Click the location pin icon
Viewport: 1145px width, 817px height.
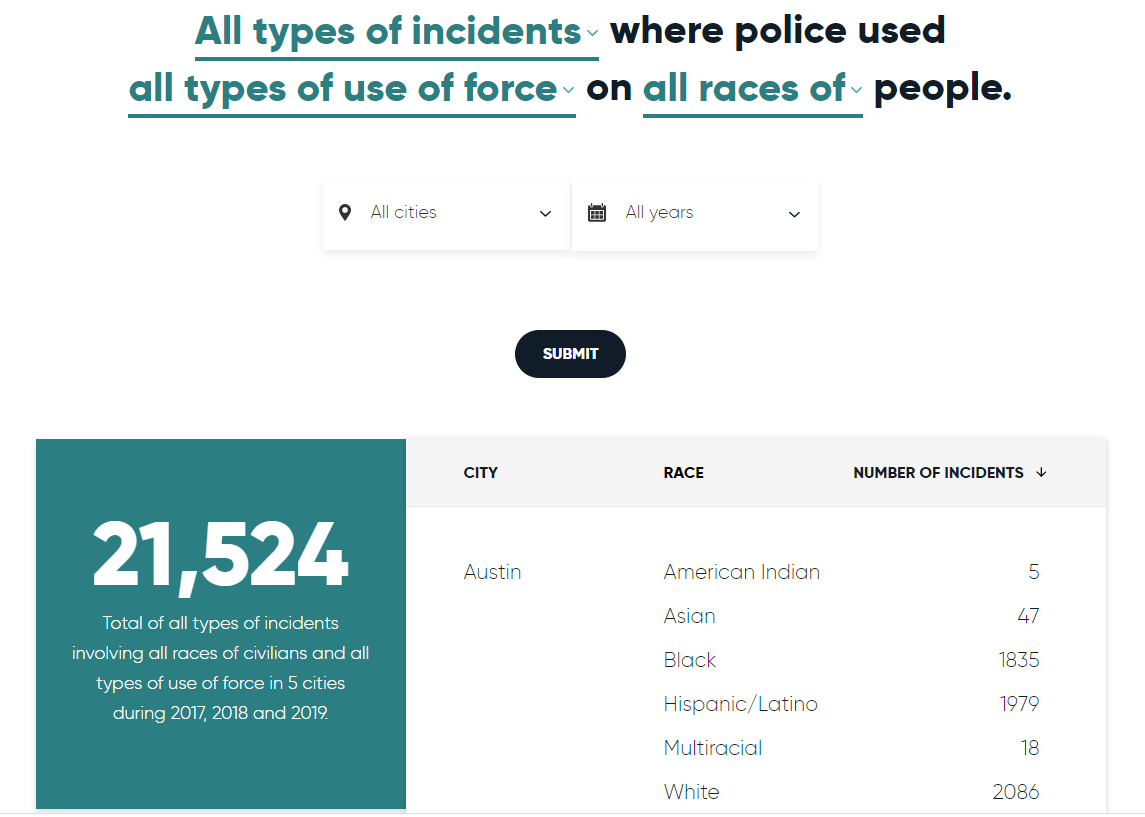345,213
